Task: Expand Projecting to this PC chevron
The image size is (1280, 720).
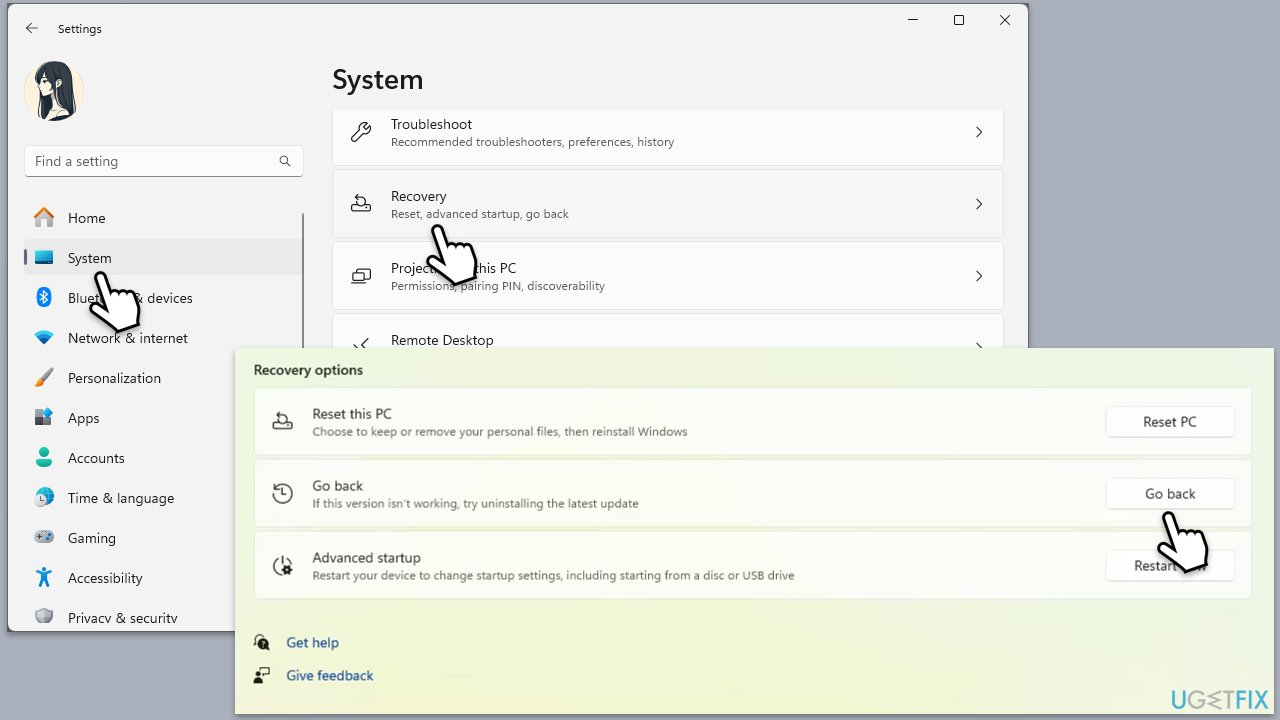Action: [x=979, y=276]
